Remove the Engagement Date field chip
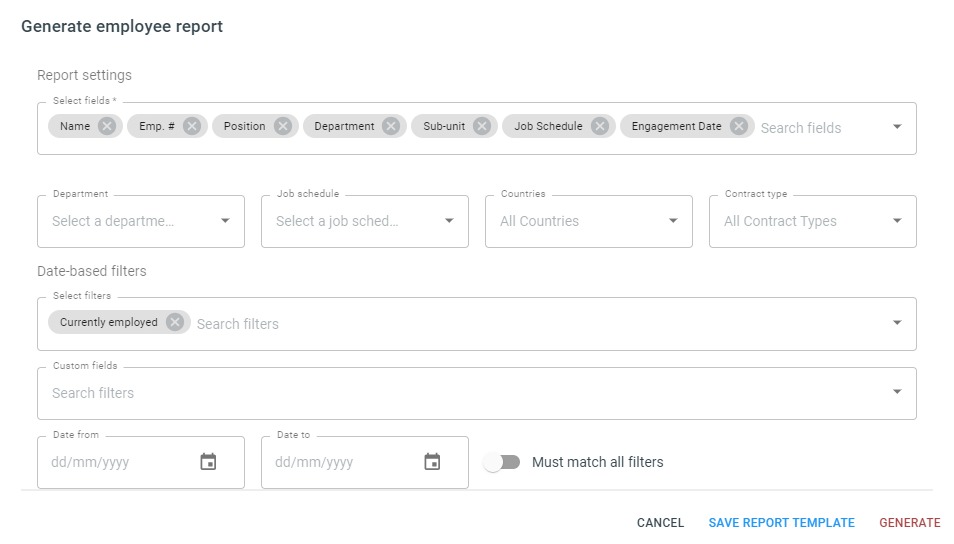The height and width of the screenshot is (544, 954). coord(739,126)
